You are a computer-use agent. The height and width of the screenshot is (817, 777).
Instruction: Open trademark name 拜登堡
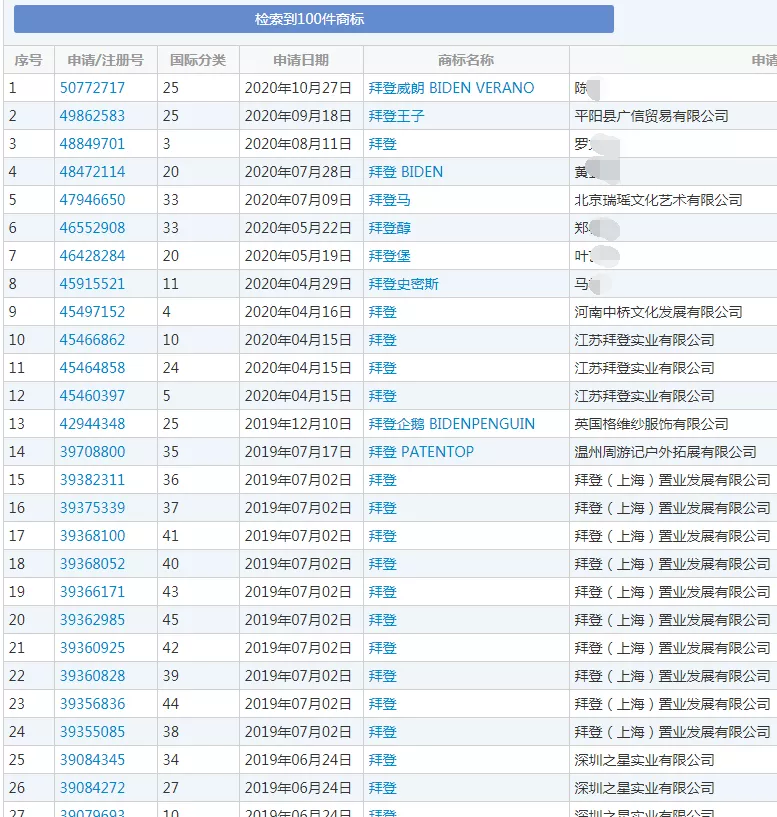click(x=389, y=256)
